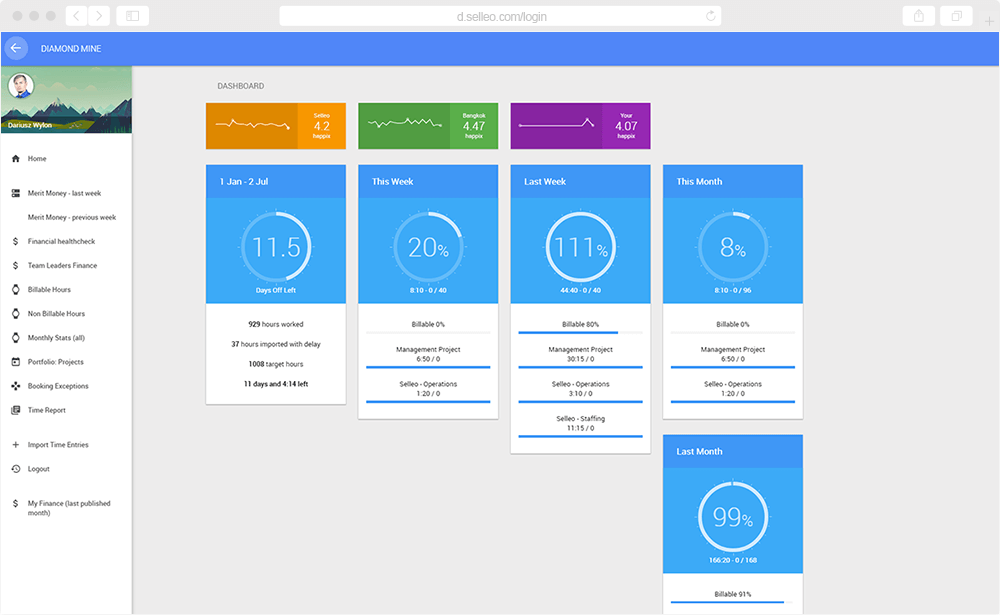Open Home via the house icon
Viewport: 1000px width, 615px height.
[x=16, y=159]
